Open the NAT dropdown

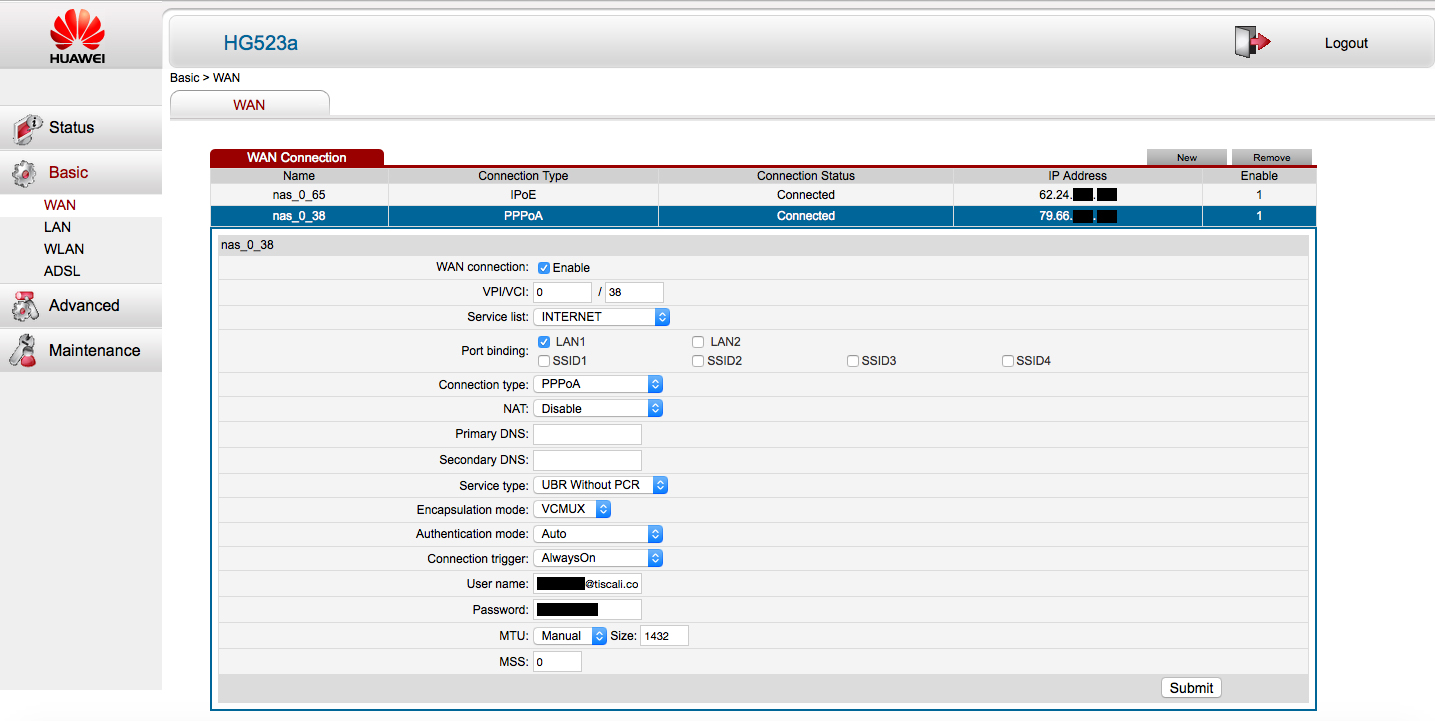coord(598,409)
